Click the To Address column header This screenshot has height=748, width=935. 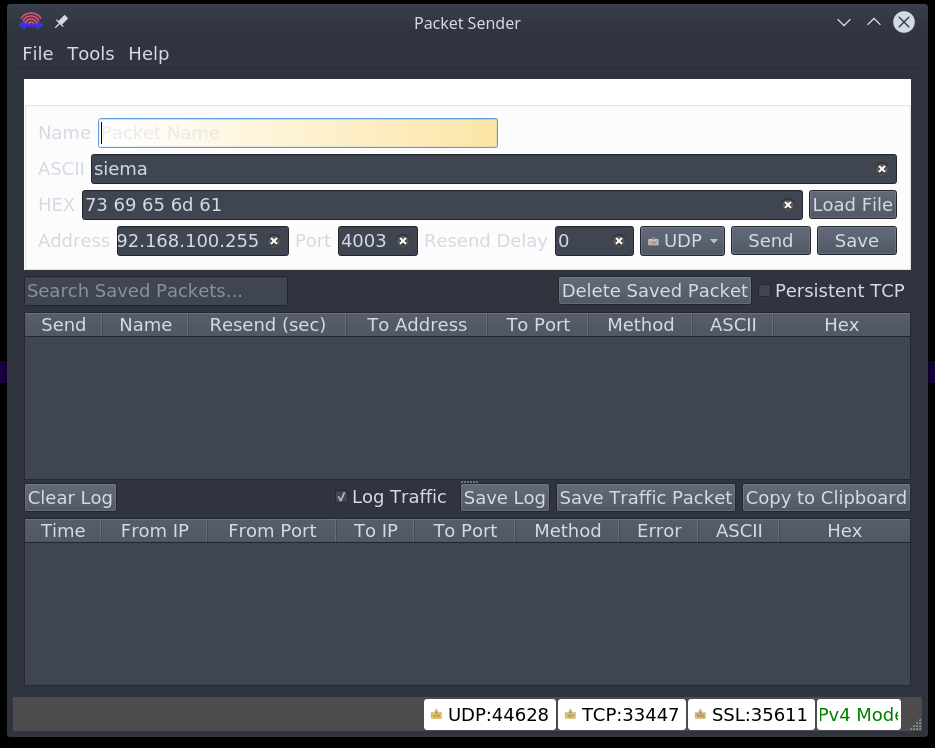tap(416, 324)
